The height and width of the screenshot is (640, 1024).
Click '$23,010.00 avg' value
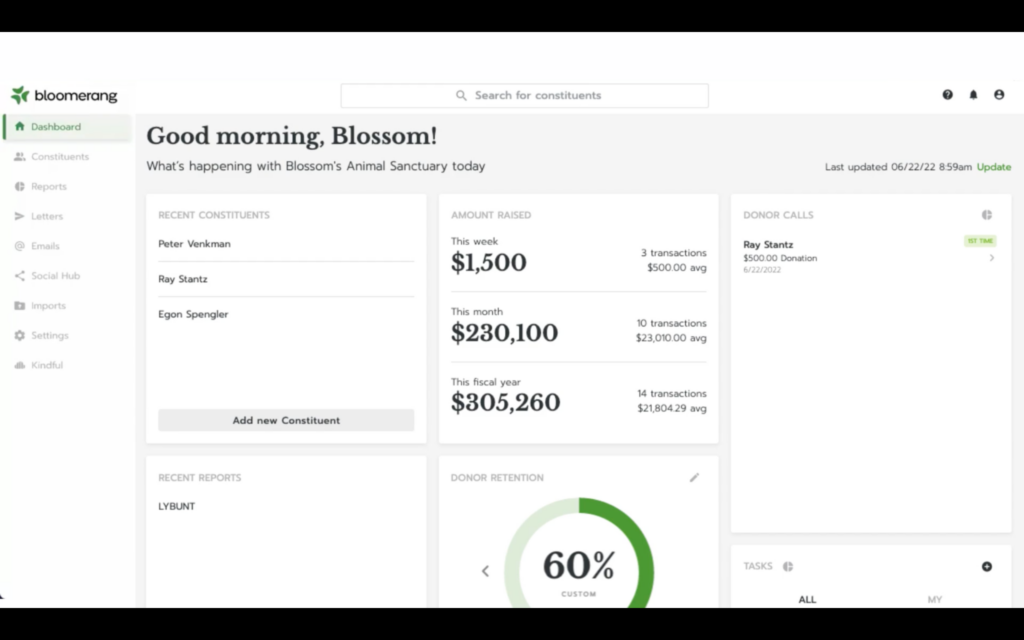click(671, 338)
